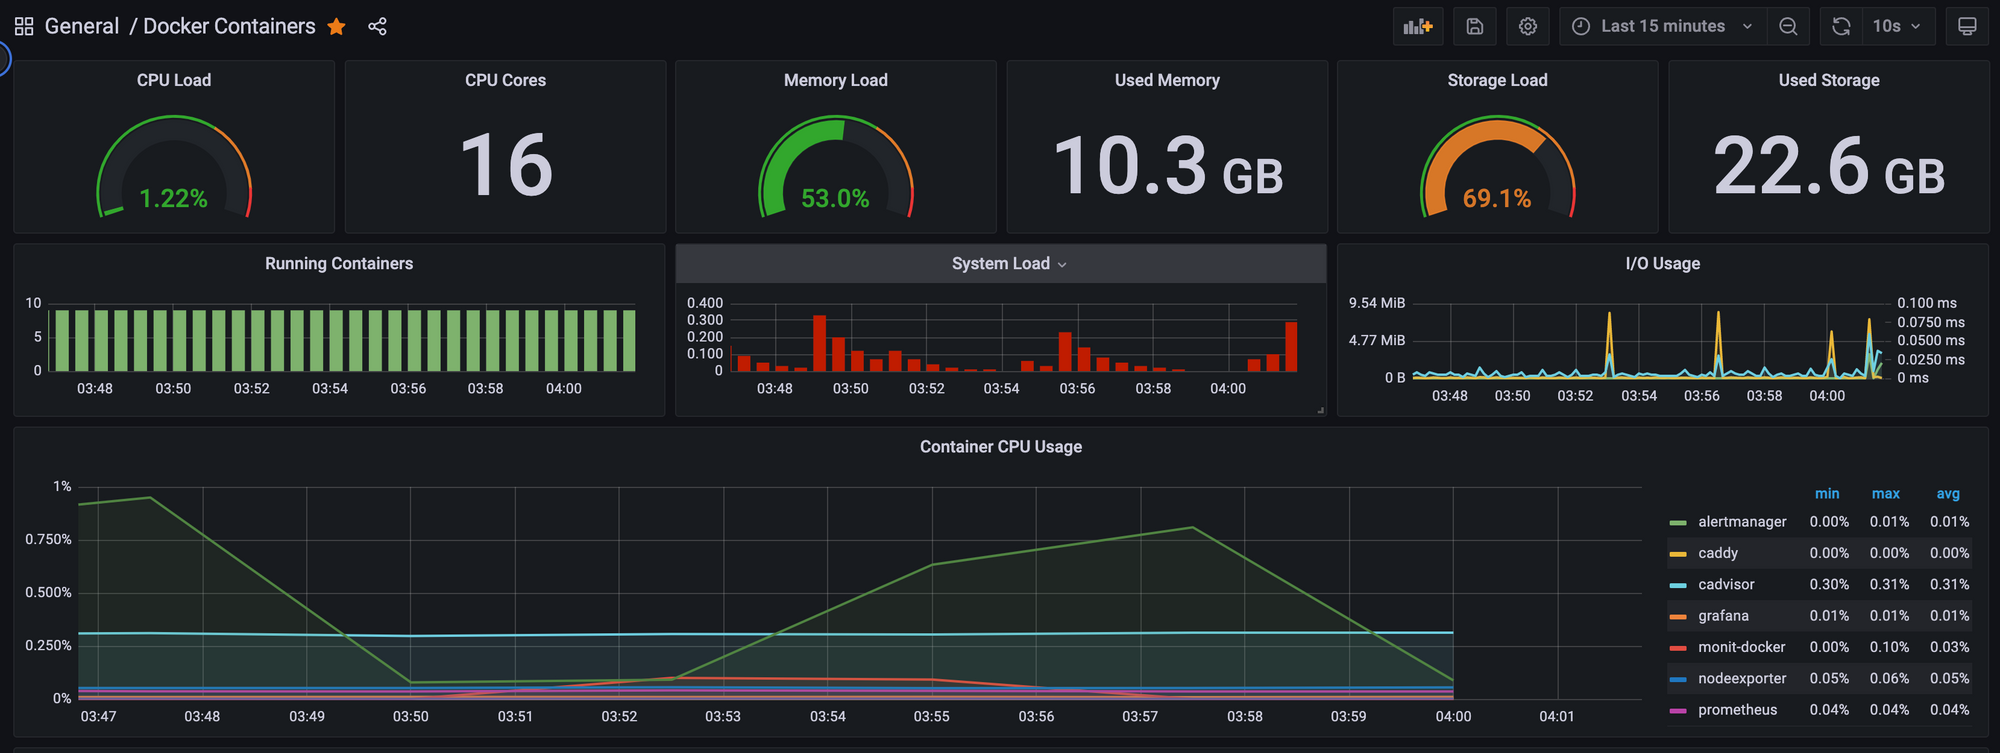The image size is (2000, 753).
Task: Click the 69.1% storage gauge
Action: [x=1498, y=168]
